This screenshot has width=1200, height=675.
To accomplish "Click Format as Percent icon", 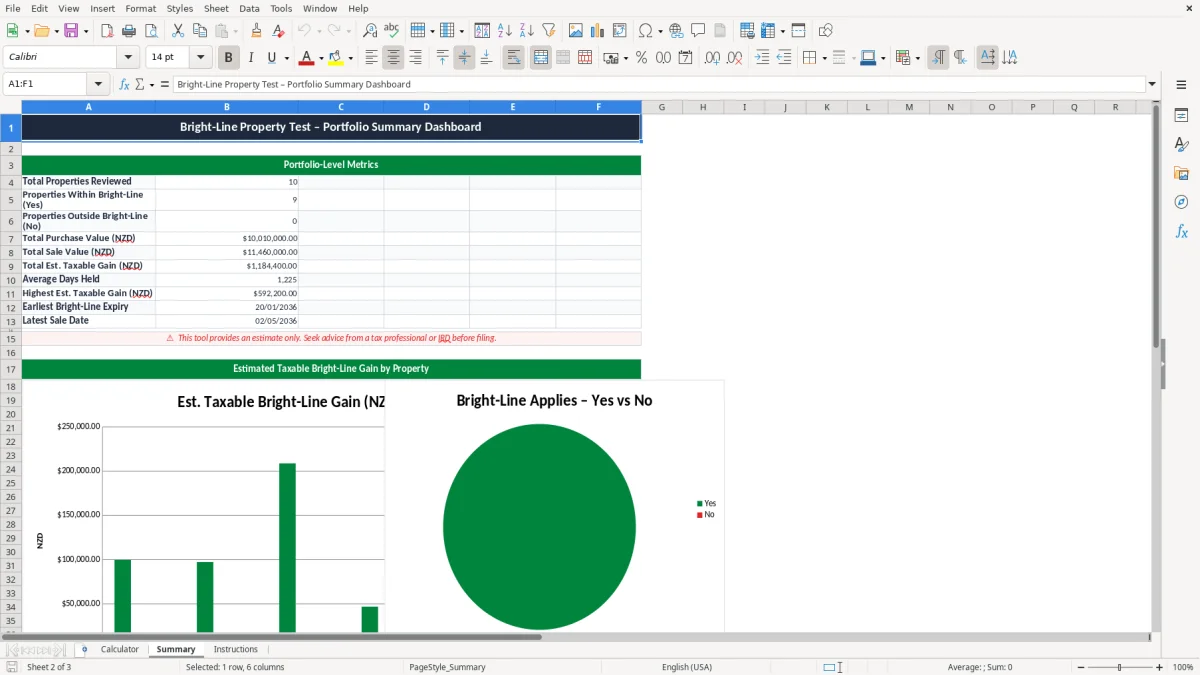I will 641,58.
